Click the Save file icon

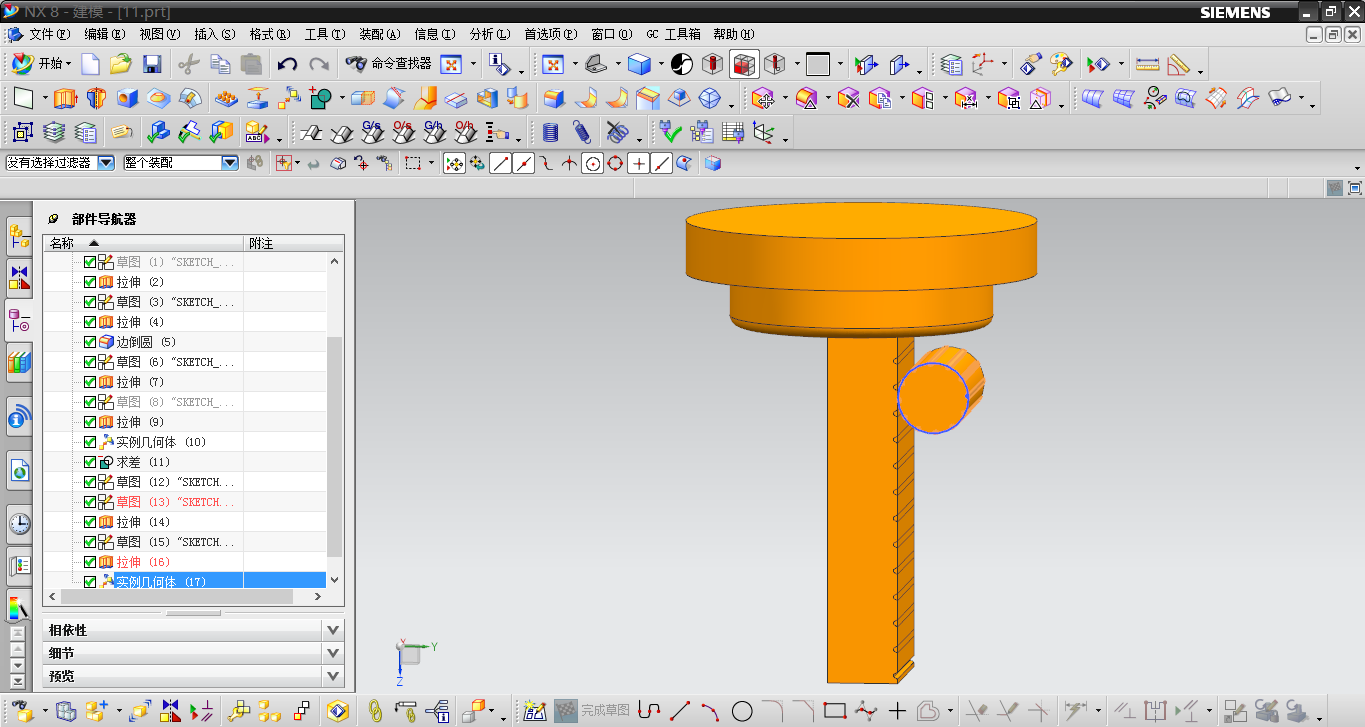click(x=152, y=65)
